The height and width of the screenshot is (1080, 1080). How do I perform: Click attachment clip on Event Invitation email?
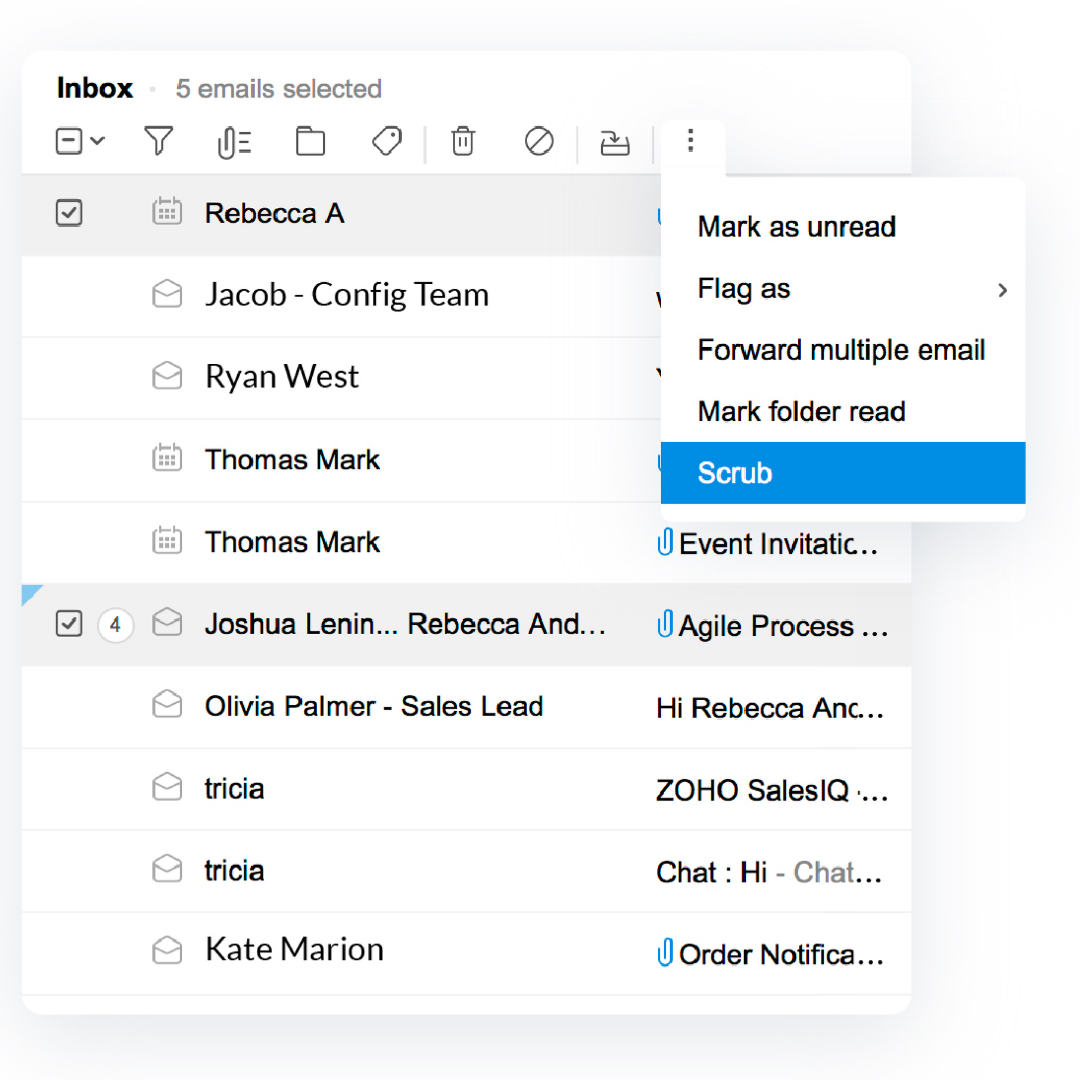665,542
